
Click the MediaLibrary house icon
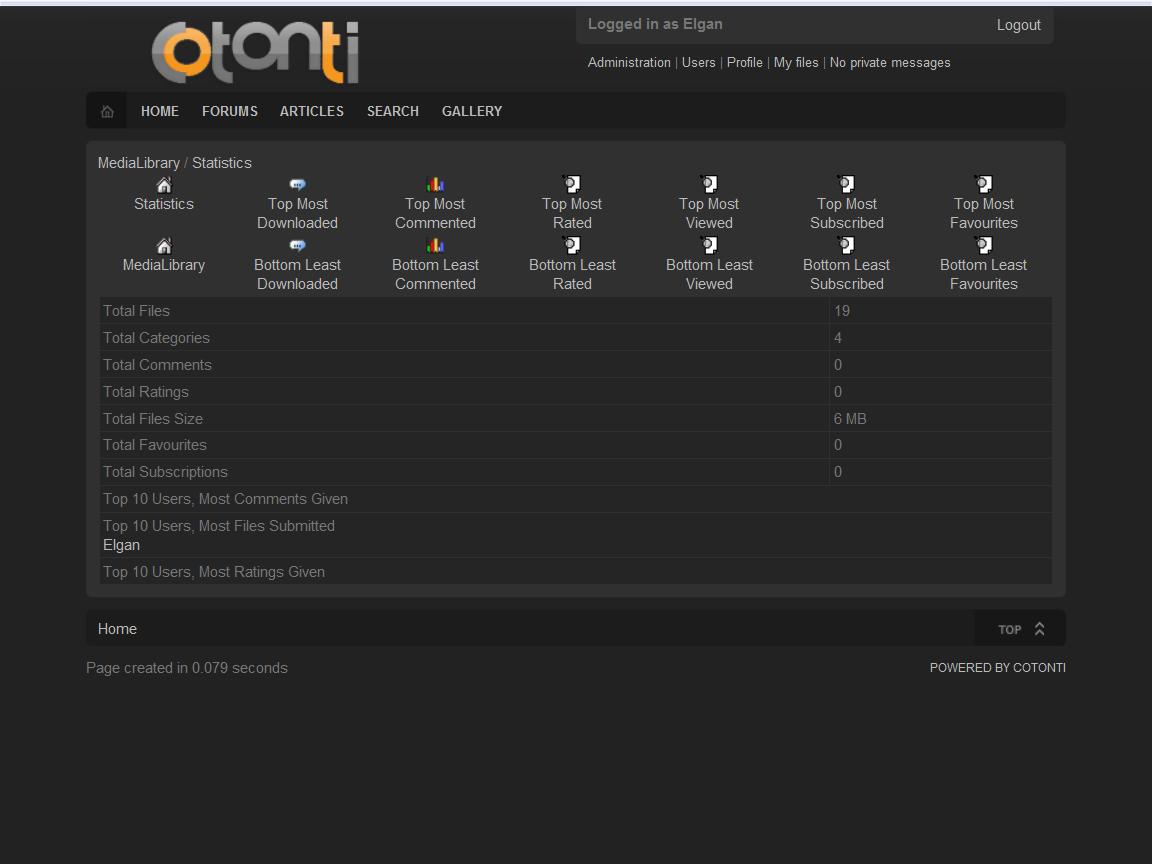click(164, 246)
